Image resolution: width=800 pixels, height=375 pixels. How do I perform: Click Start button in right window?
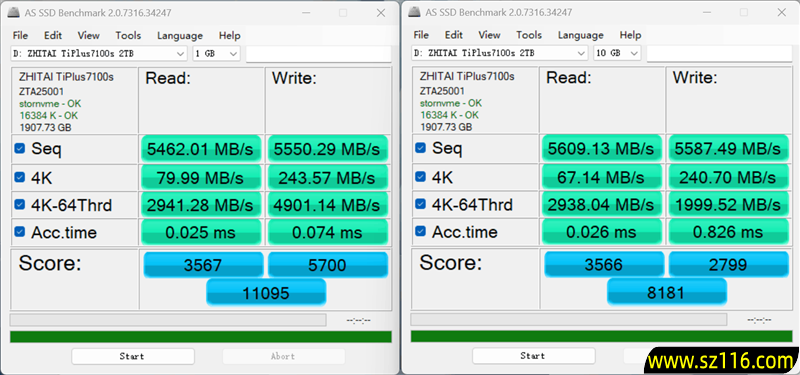[x=534, y=356]
